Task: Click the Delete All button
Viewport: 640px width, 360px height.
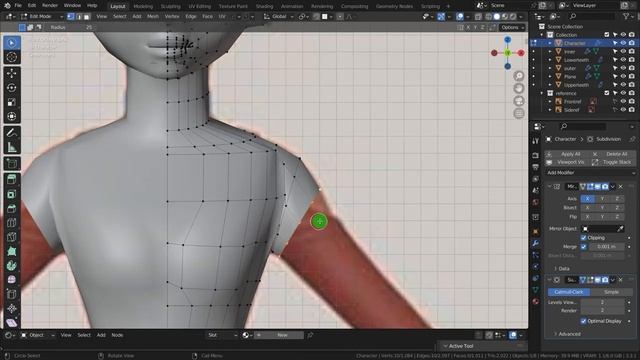Action: point(613,154)
